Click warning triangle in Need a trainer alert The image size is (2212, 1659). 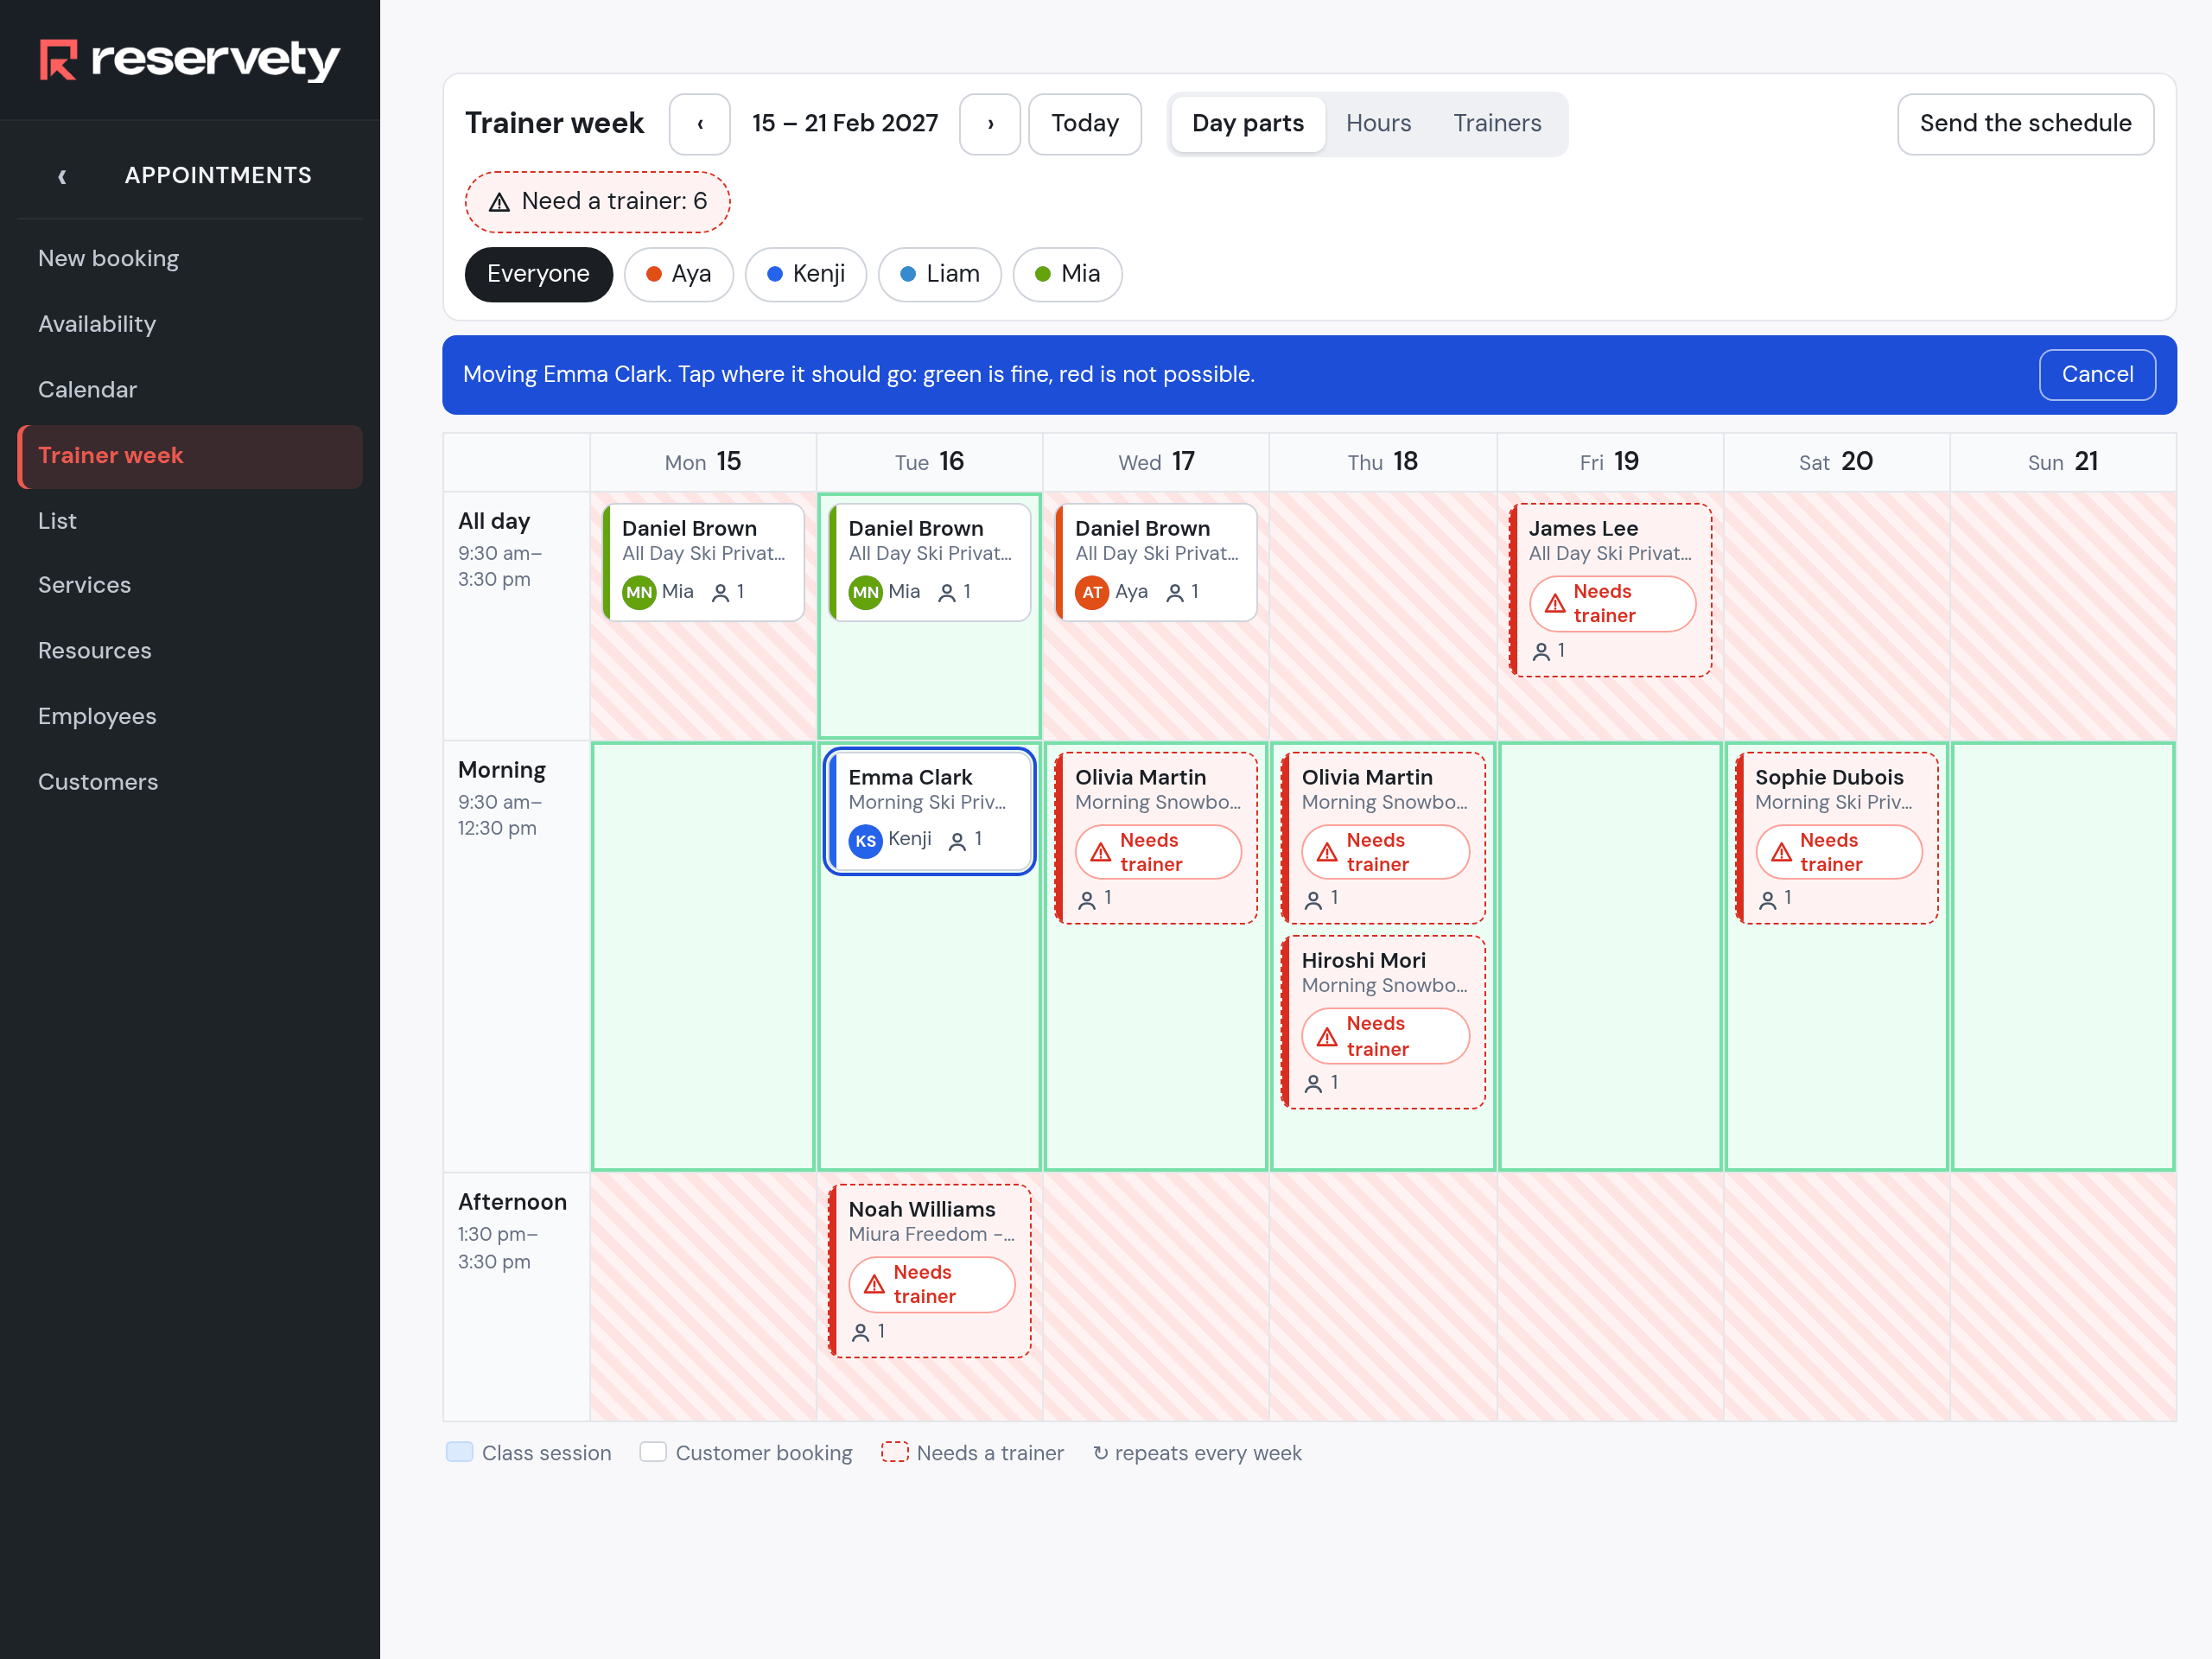click(499, 202)
